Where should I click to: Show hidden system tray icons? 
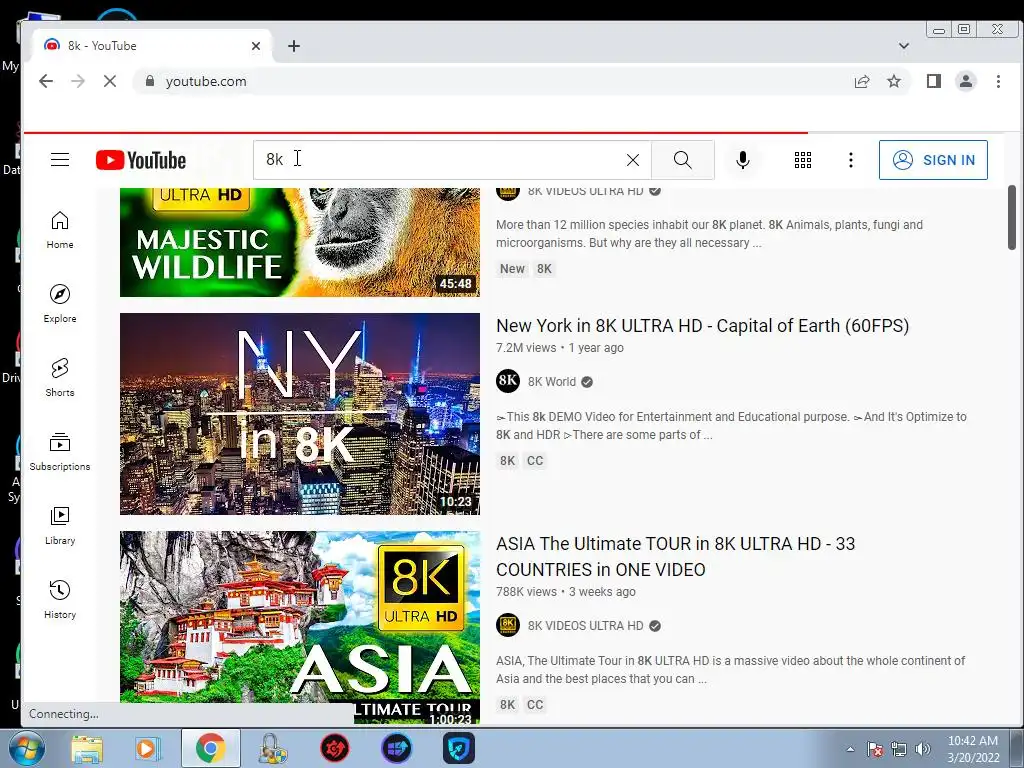(x=850, y=749)
